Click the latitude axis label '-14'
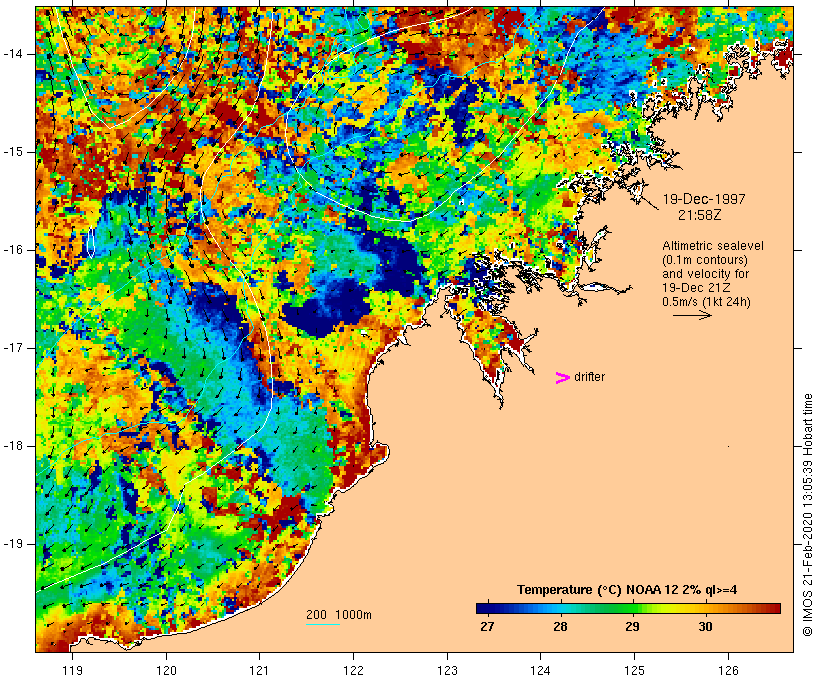The width and height of the screenshot is (820, 680). tap(12, 53)
